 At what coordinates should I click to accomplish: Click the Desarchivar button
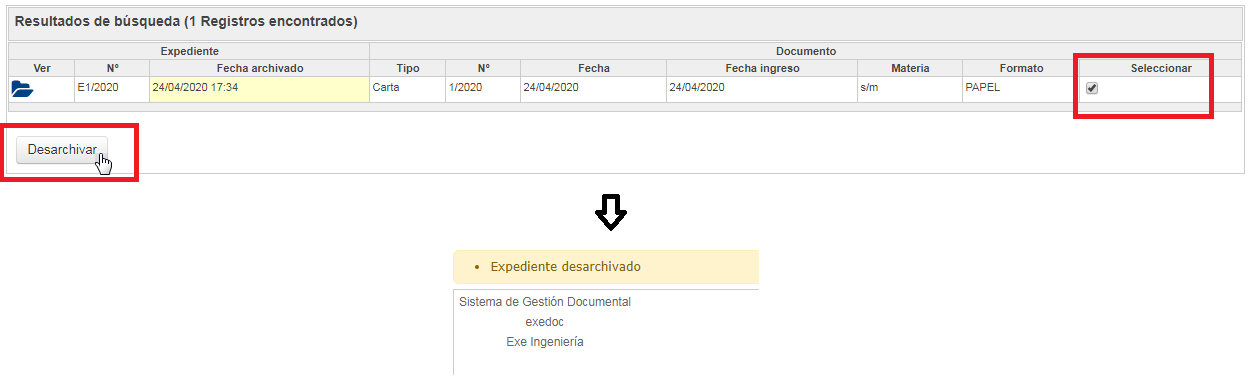[62, 150]
